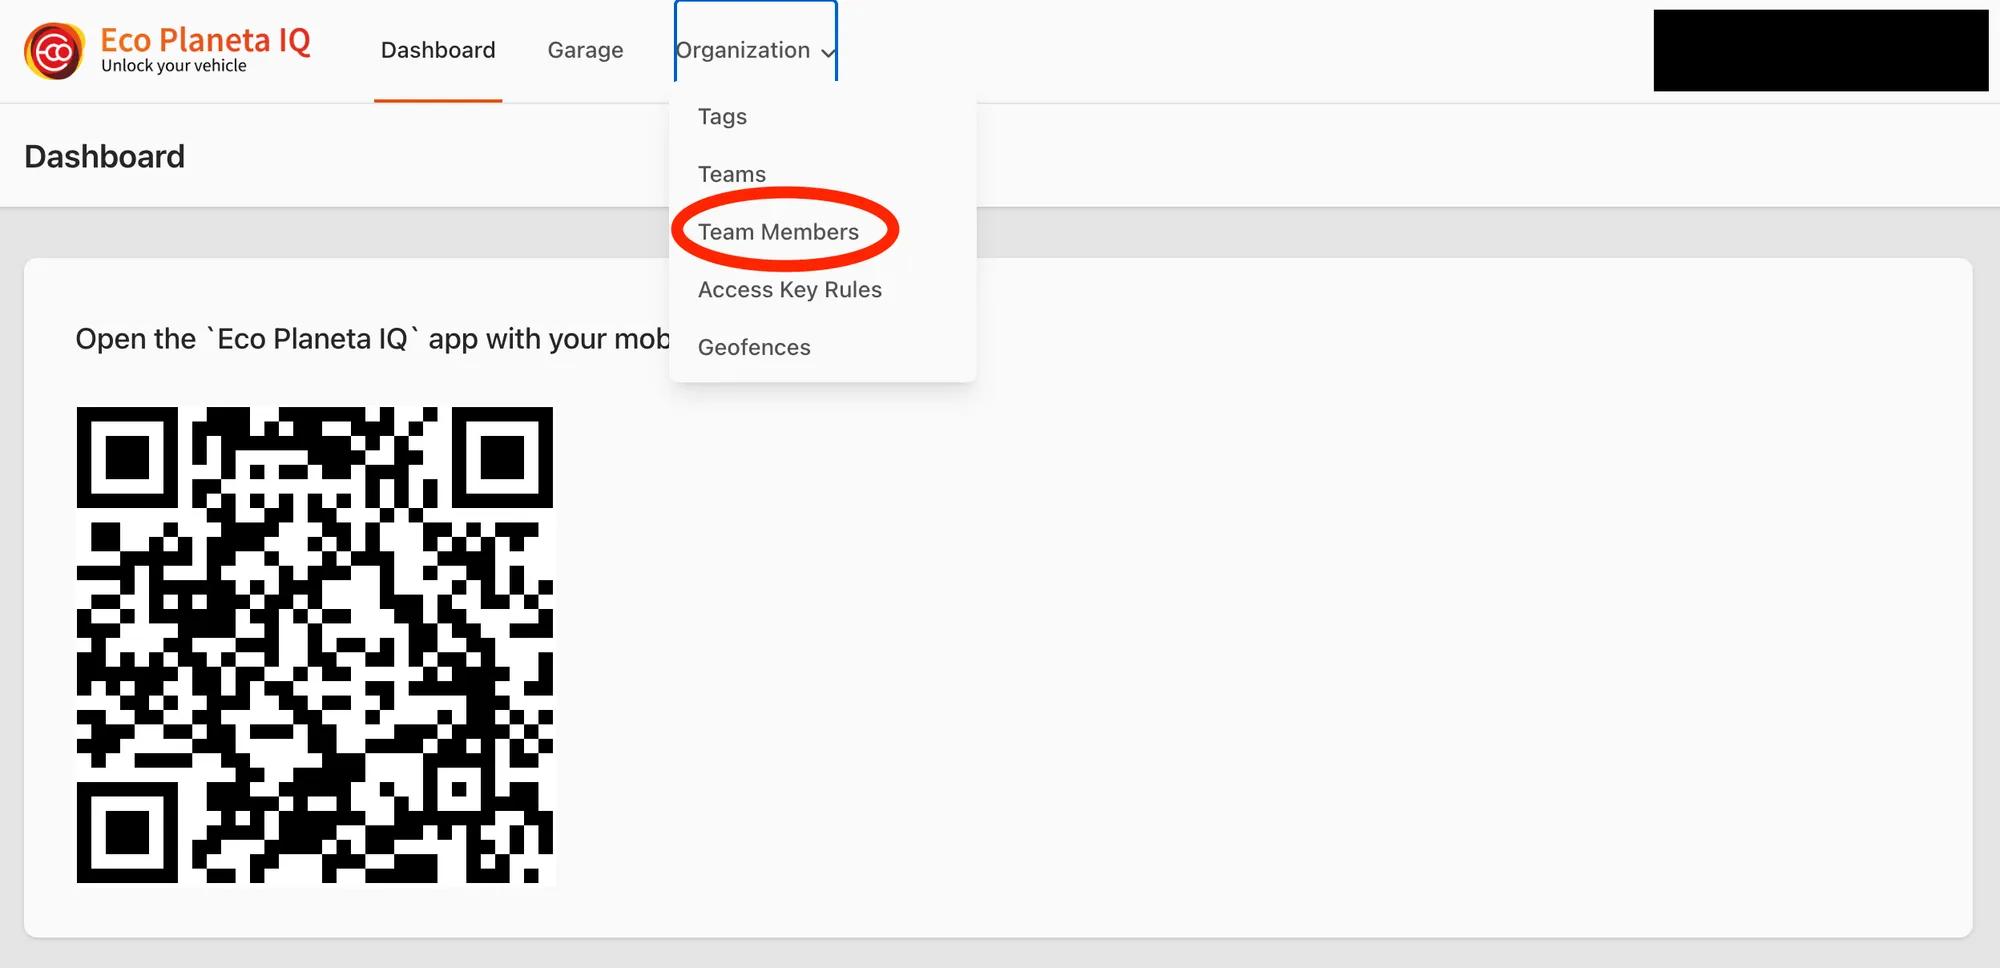Image resolution: width=2000 pixels, height=968 pixels.
Task: Collapse the Organization dropdown menu
Action: click(x=756, y=50)
